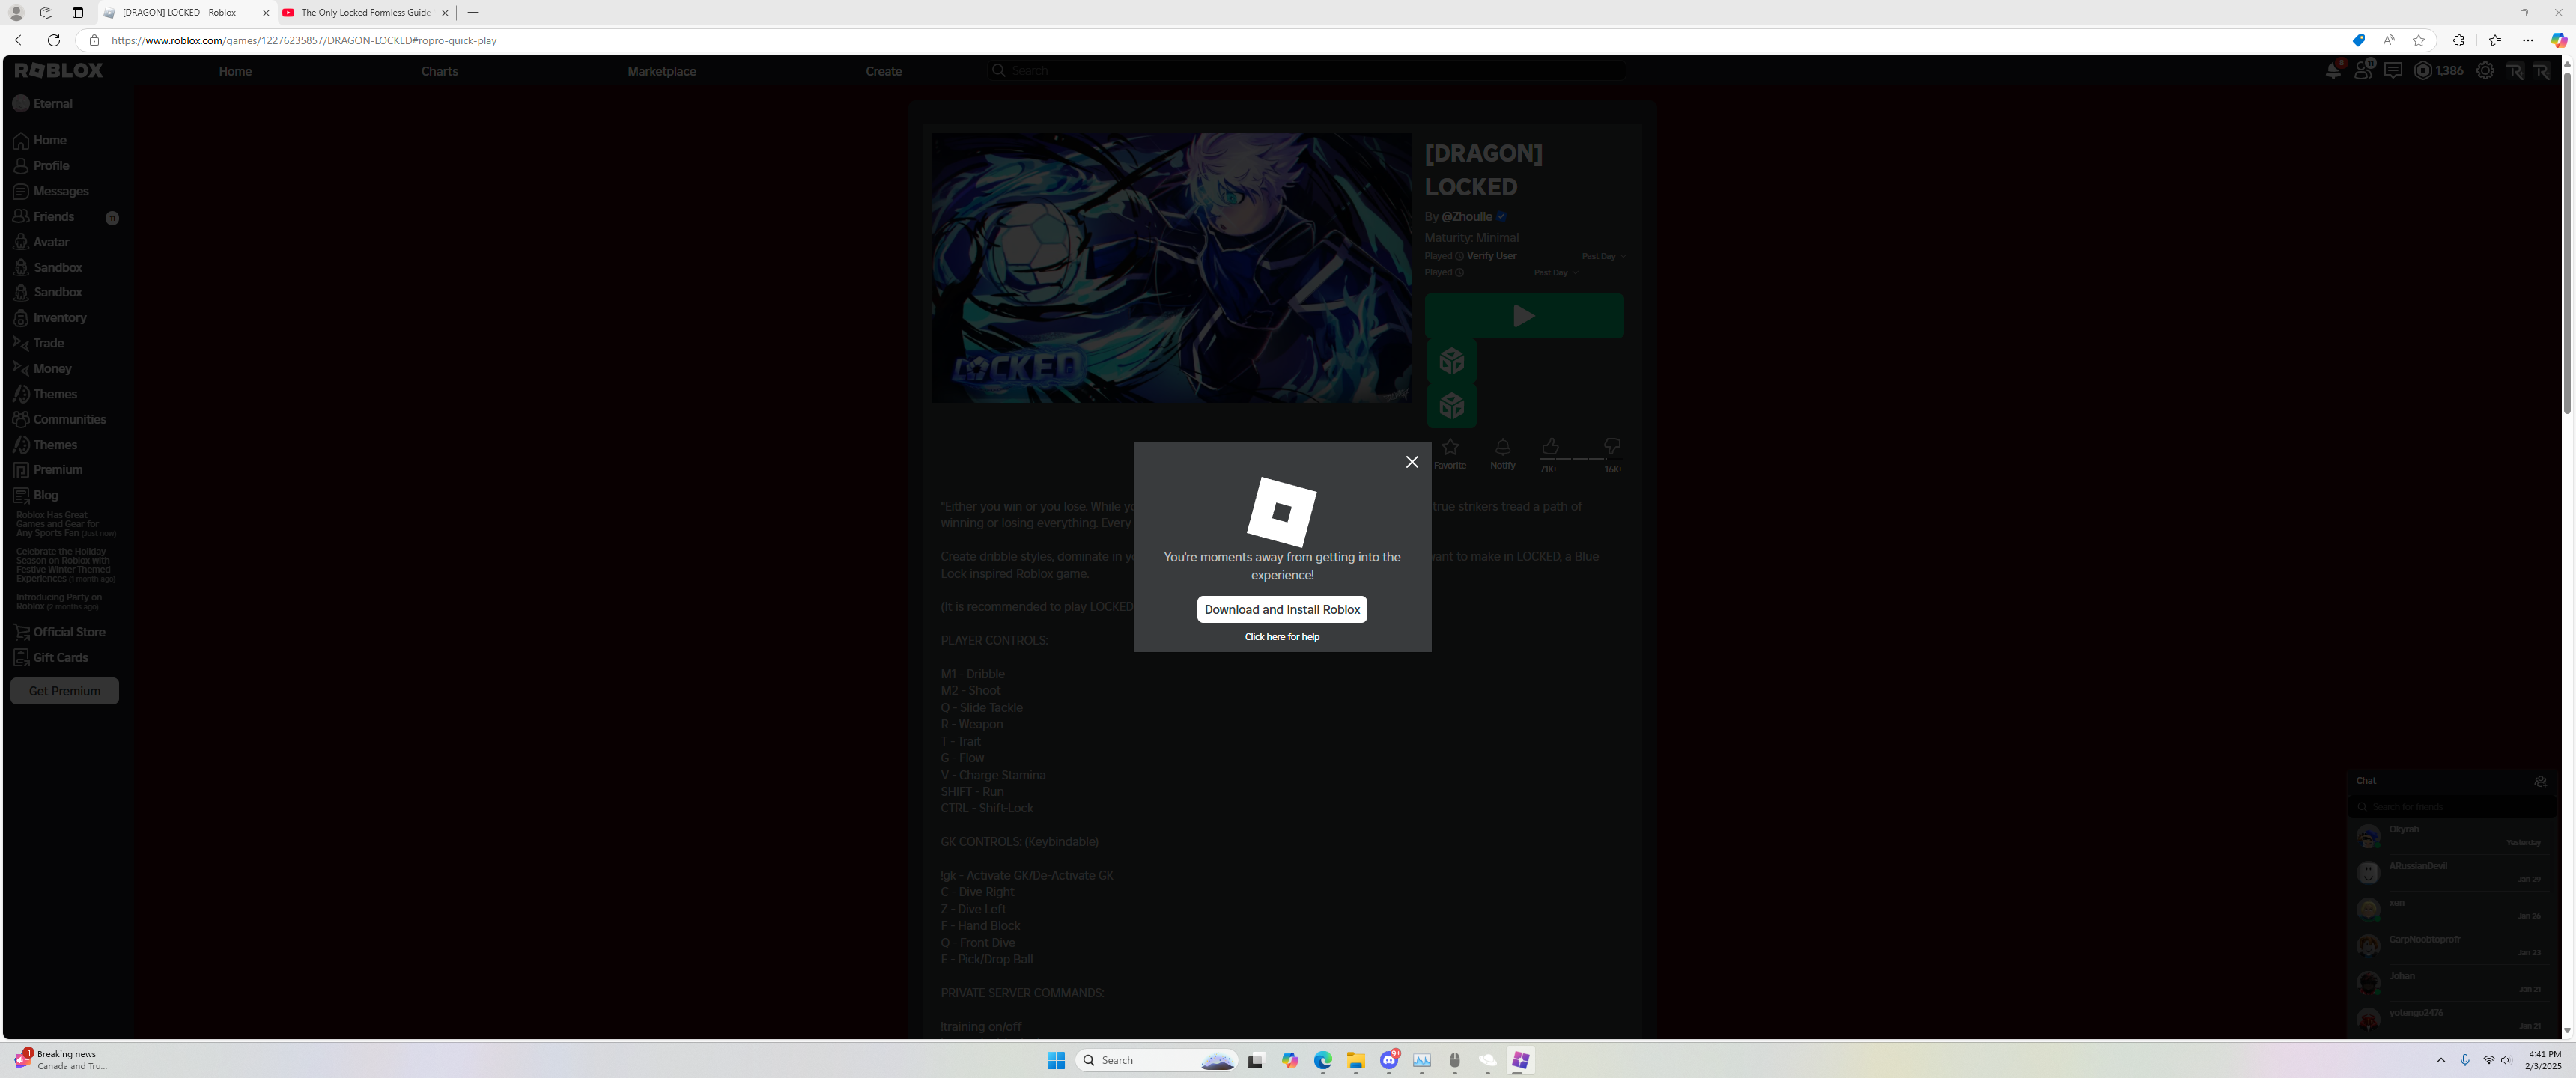Click the Get Premium button
This screenshot has width=2576, height=1078.
tap(65, 691)
